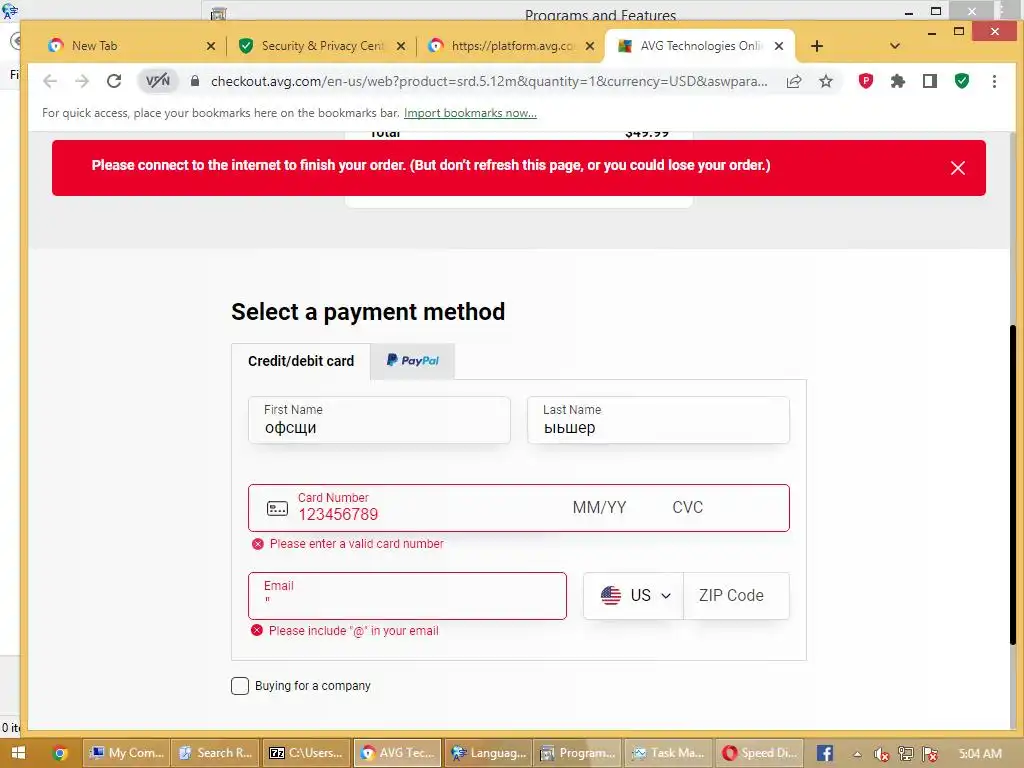
Task: Click the MM/YY expiry field
Action: (x=600, y=507)
